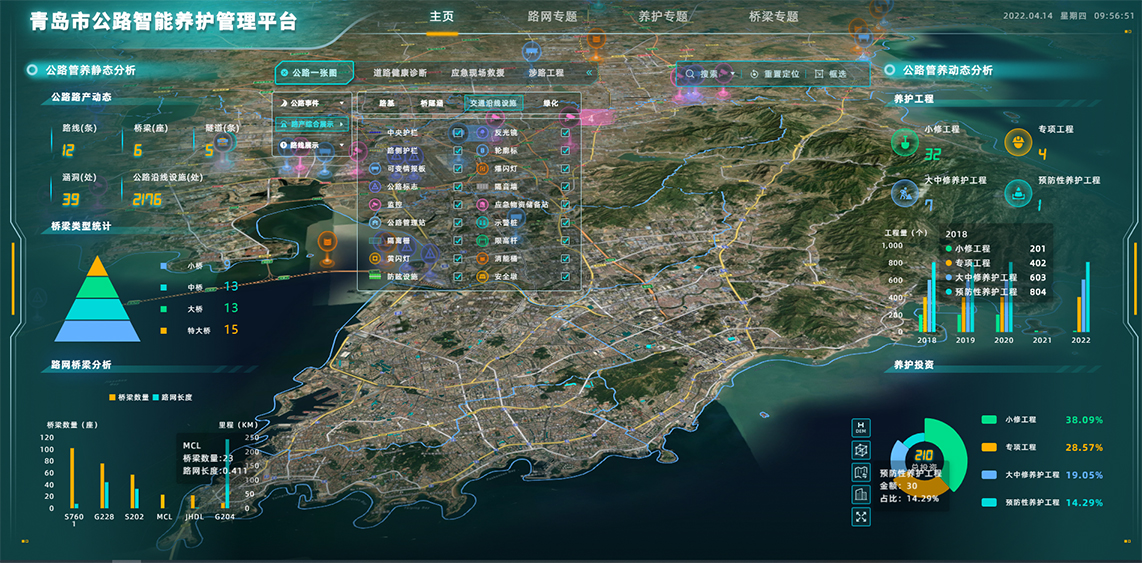Click the 专项工程 orange legend swatch

pos(990,447)
